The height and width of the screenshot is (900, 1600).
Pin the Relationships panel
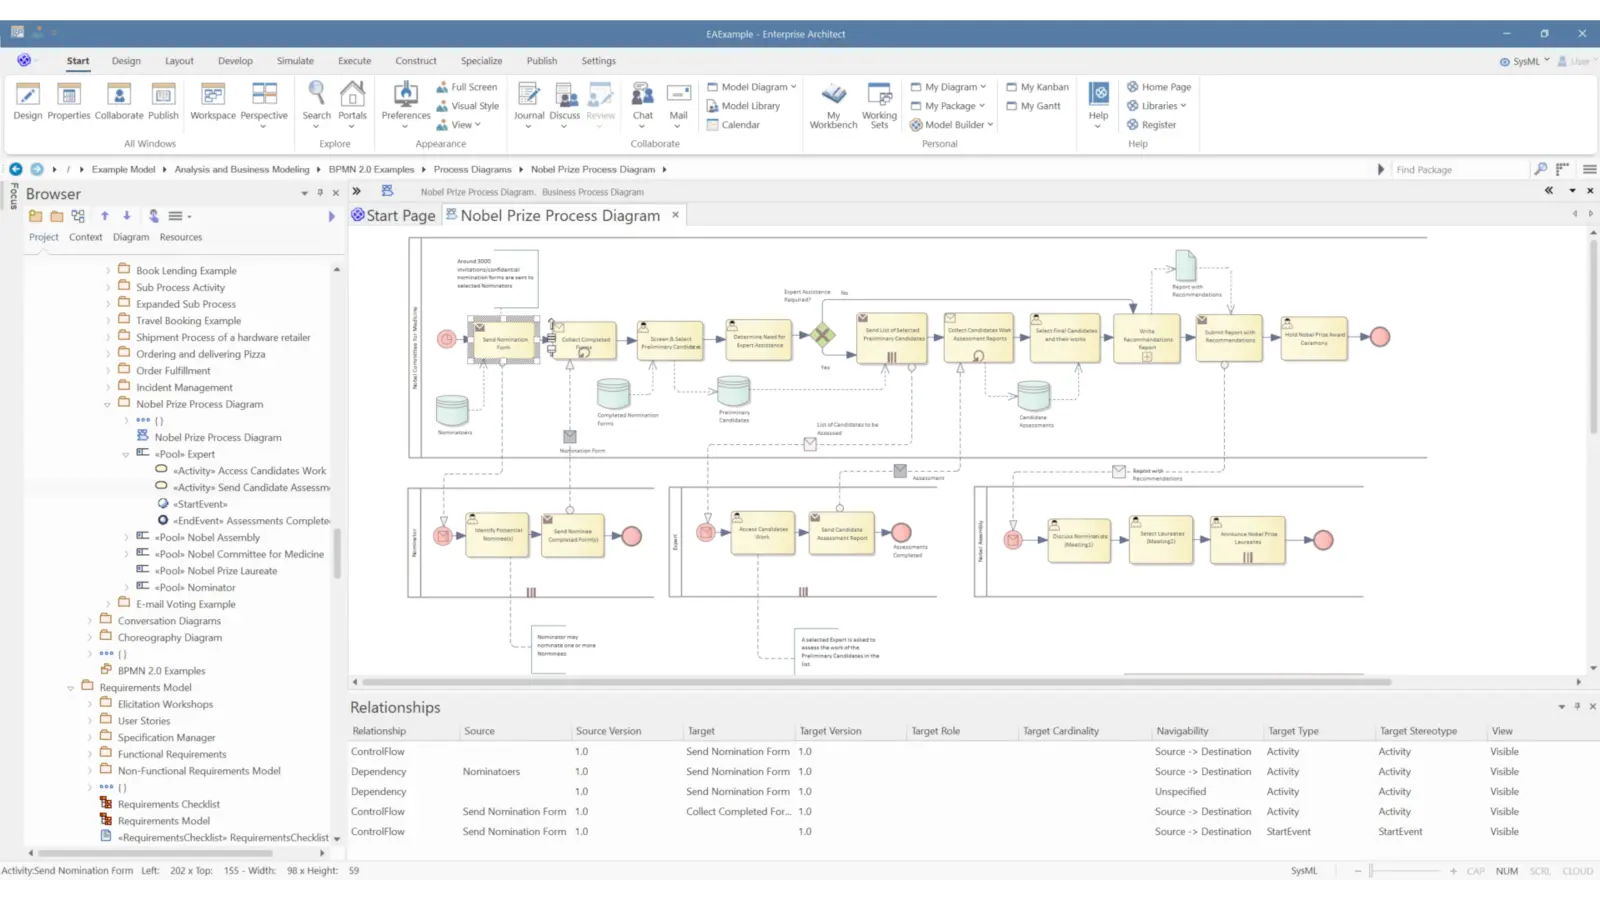[x=1576, y=706]
